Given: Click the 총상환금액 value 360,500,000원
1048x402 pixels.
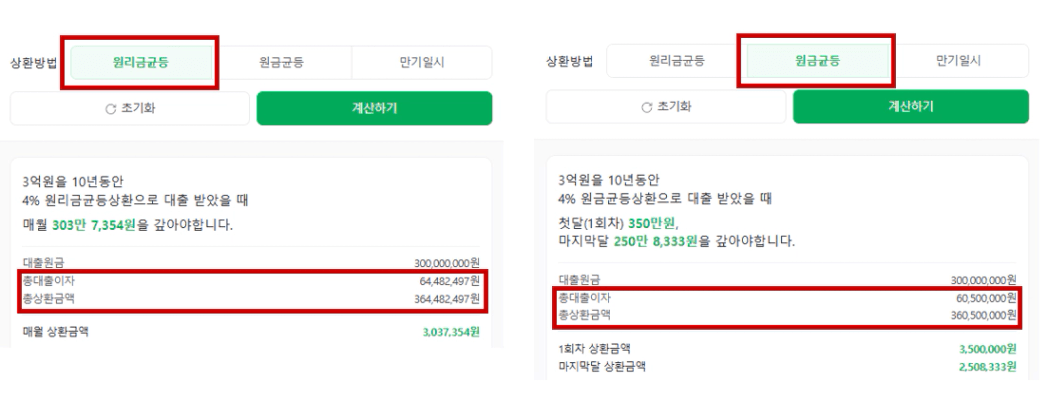Looking at the screenshot, I should point(984,314).
